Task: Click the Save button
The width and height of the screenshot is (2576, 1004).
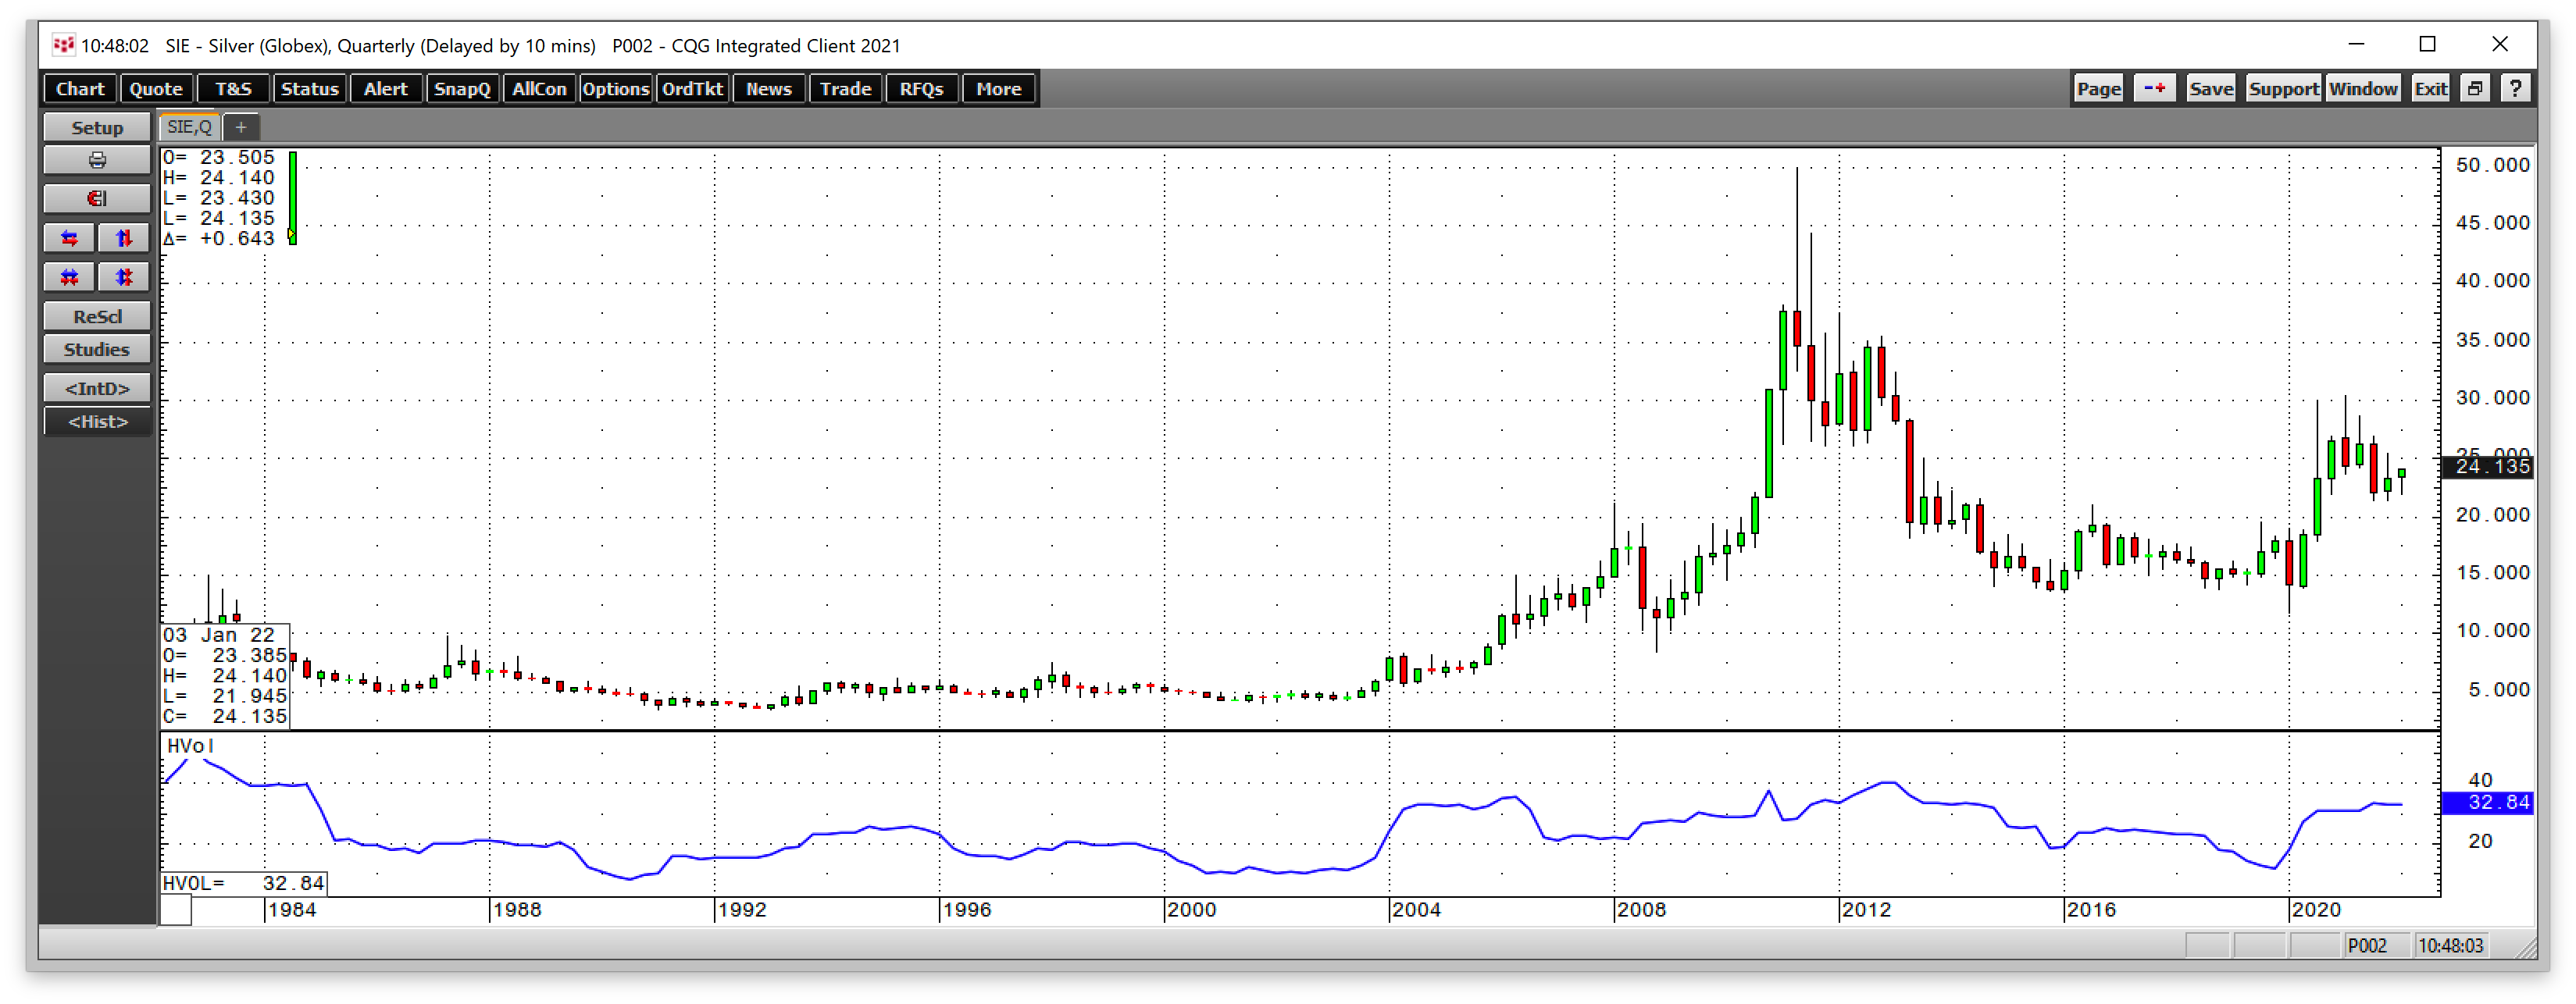Action: 2211,89
